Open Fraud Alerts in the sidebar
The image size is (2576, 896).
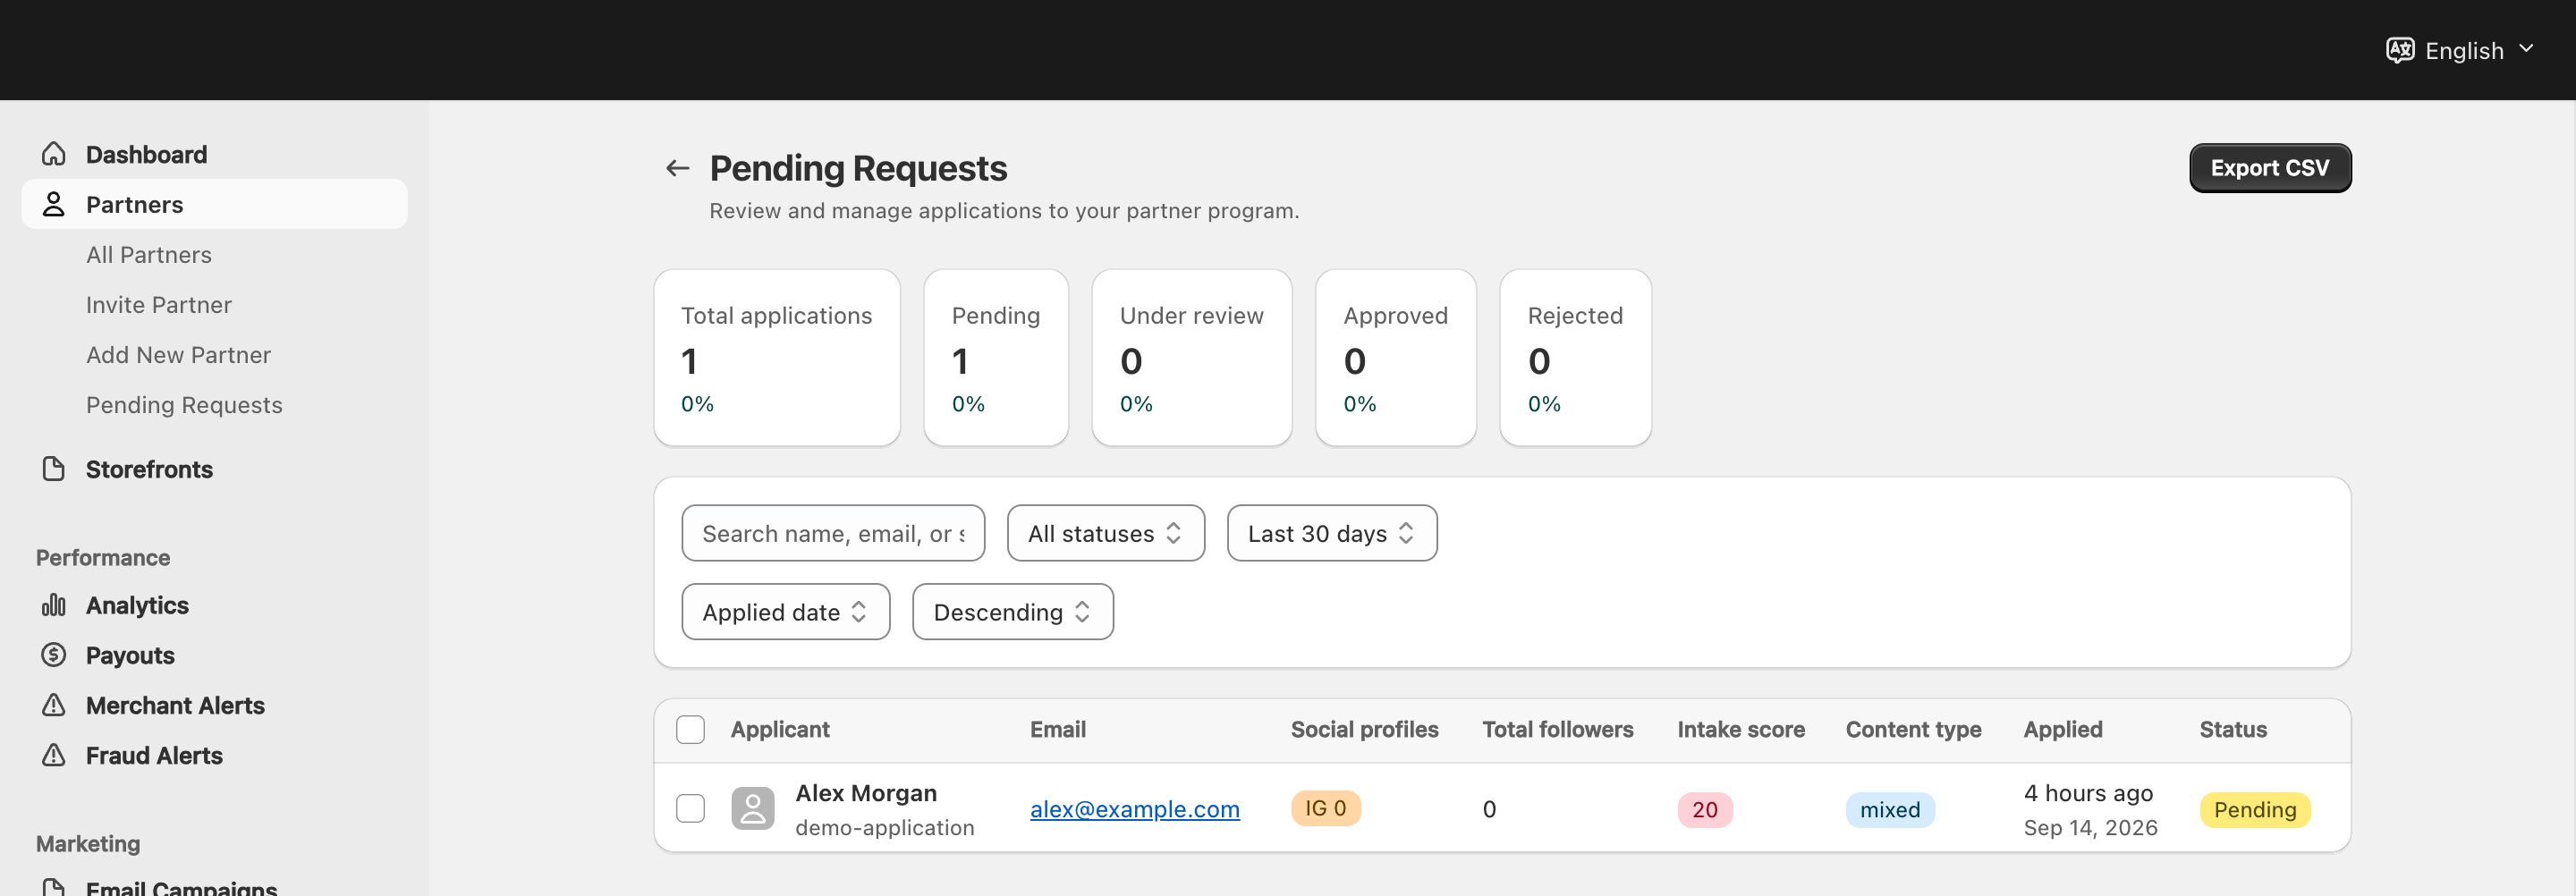click(x=214, y=755)
